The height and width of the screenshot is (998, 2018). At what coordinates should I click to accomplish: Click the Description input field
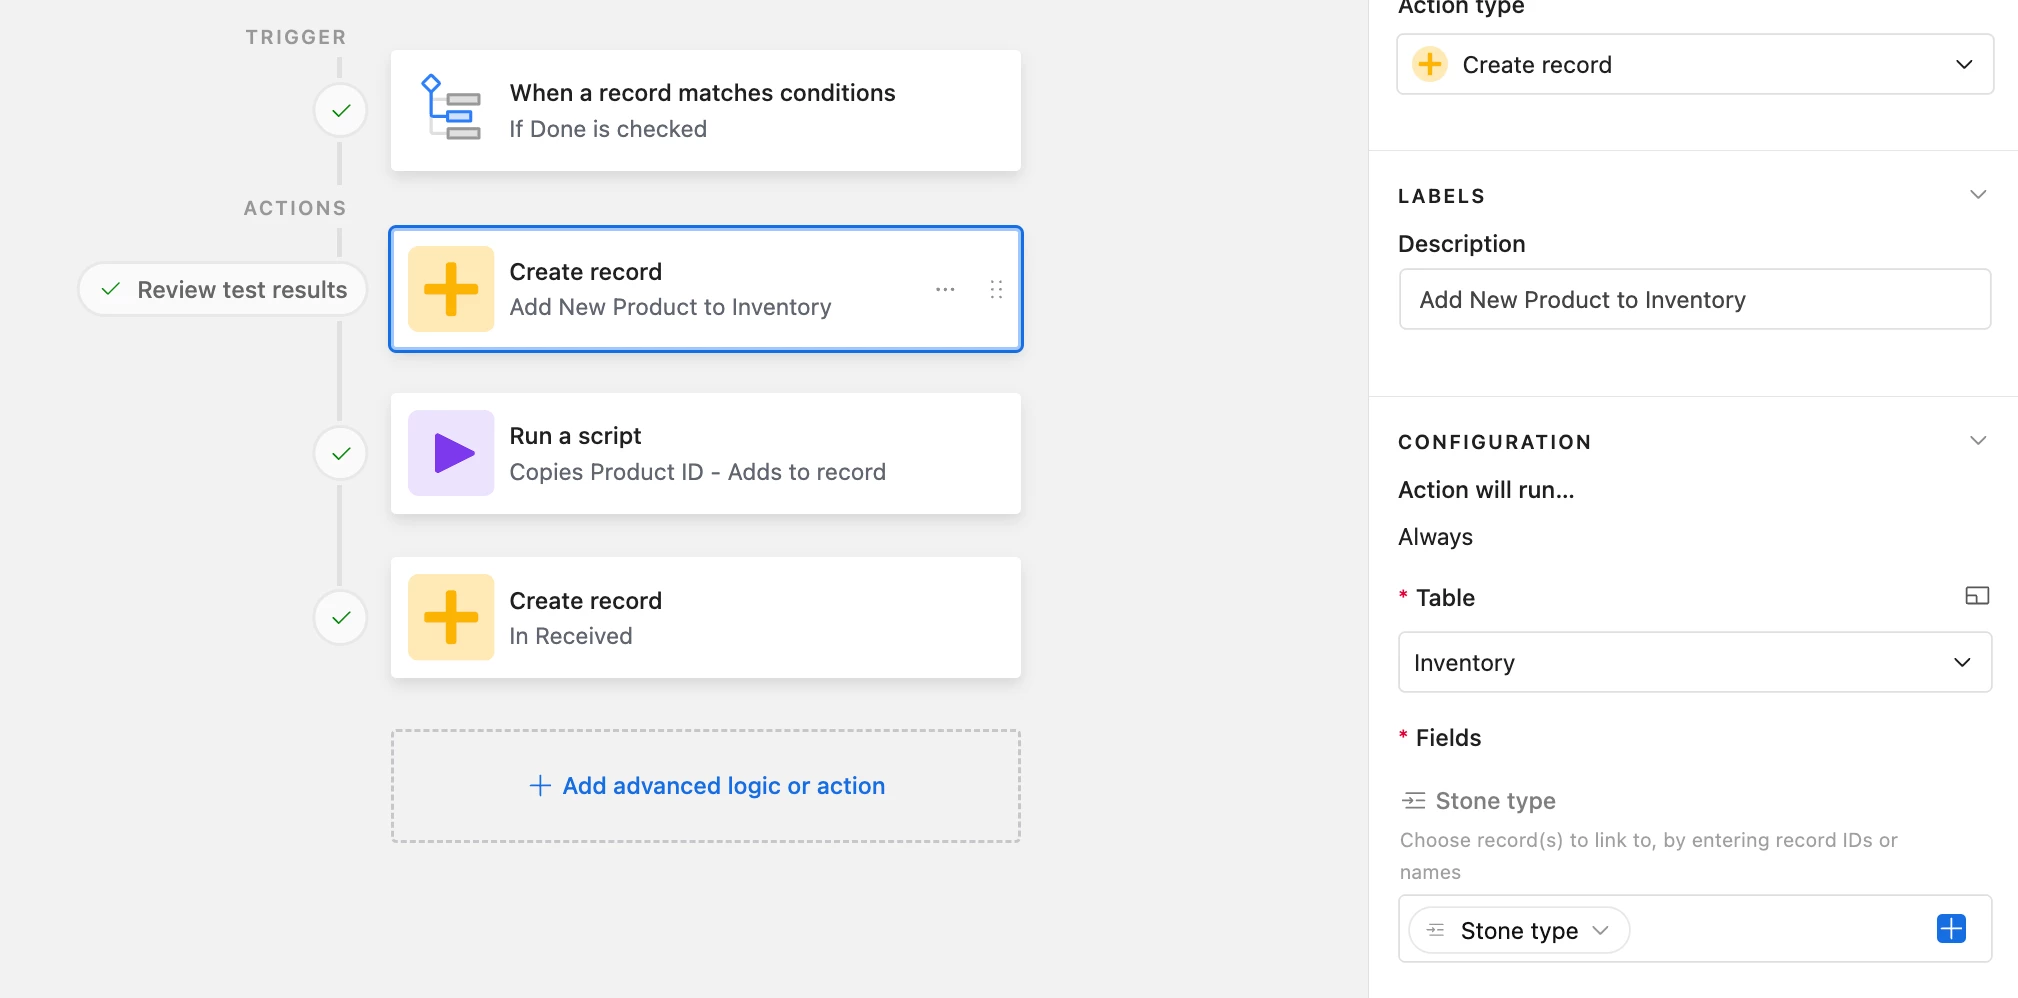pos(1694,300)
